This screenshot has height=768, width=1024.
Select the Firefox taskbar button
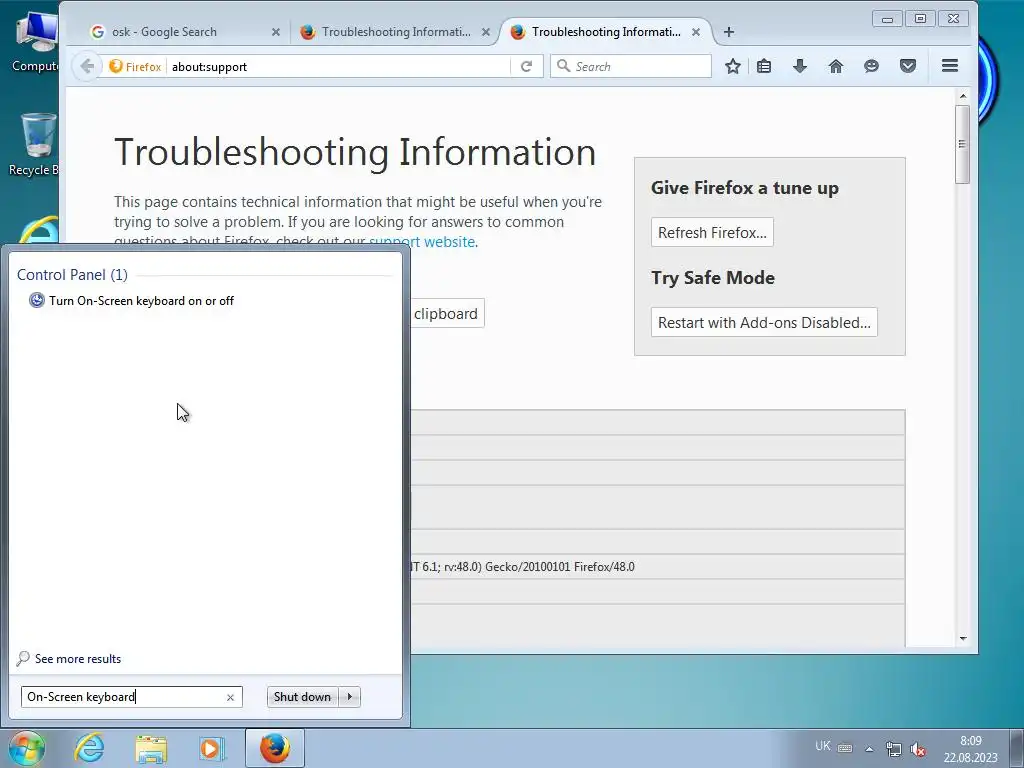click(x=275, y=748)
